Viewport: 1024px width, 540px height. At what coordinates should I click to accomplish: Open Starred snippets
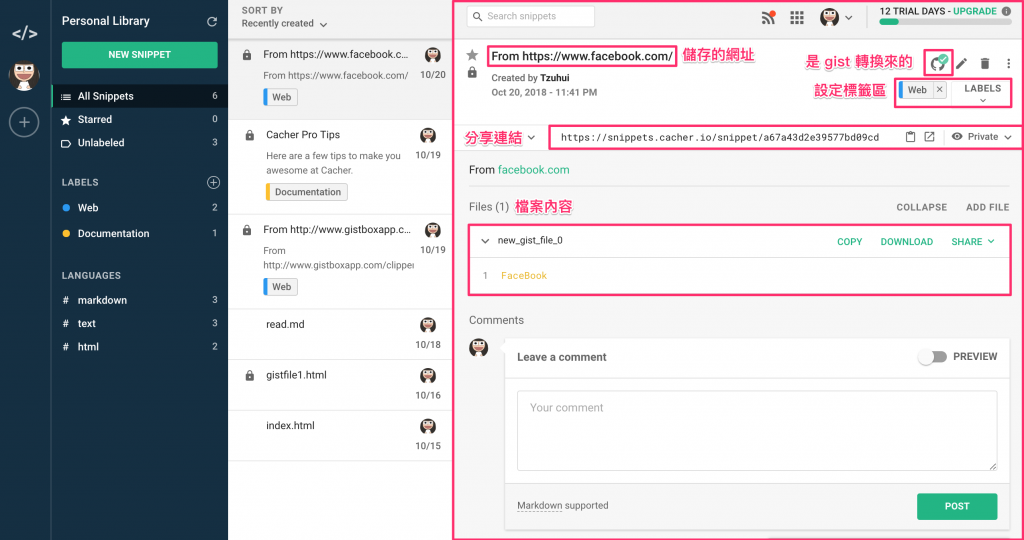[140, 119]
